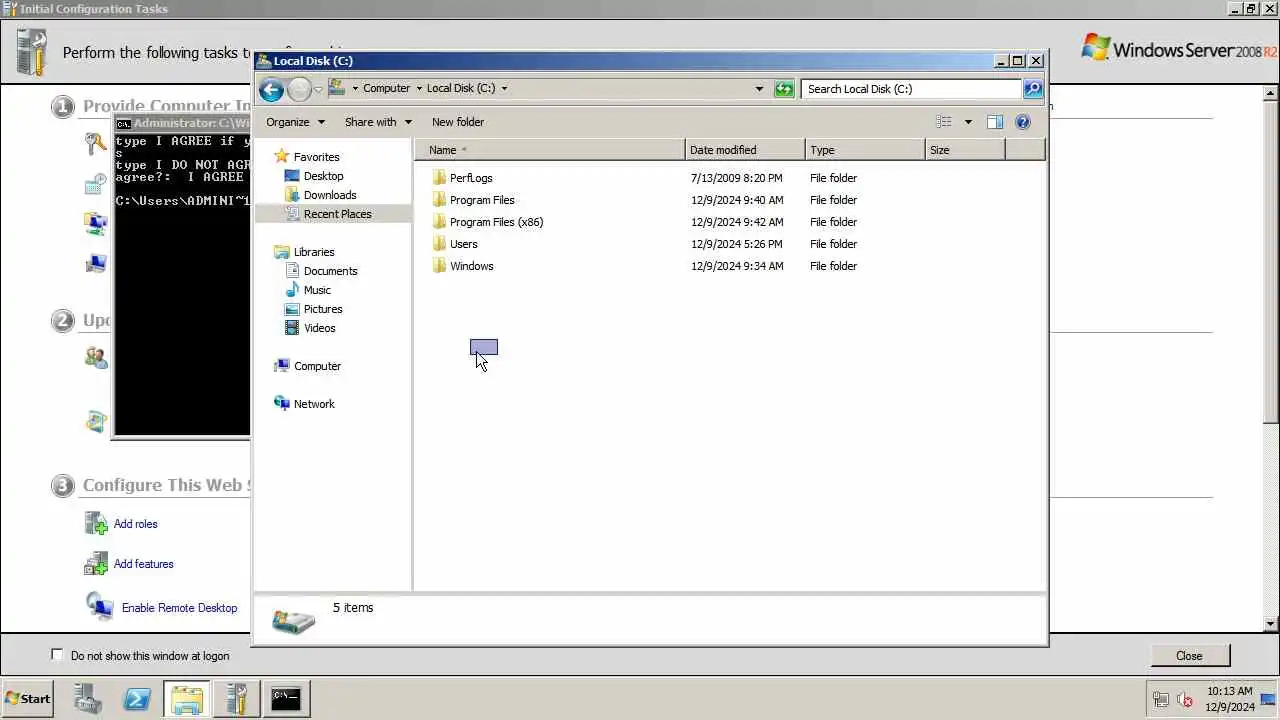Sort by the Type column header
This screenshot has height=720, width=1280.
(865, 150)
